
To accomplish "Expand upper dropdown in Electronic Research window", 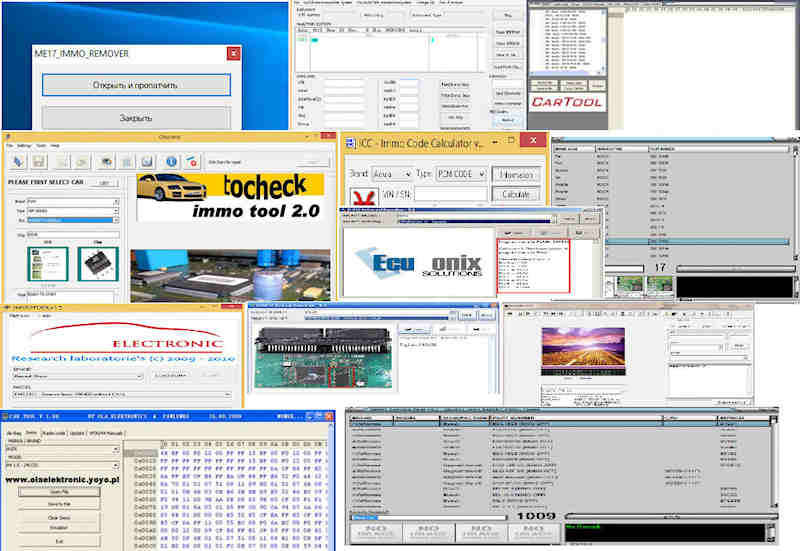I will [139, 376].
